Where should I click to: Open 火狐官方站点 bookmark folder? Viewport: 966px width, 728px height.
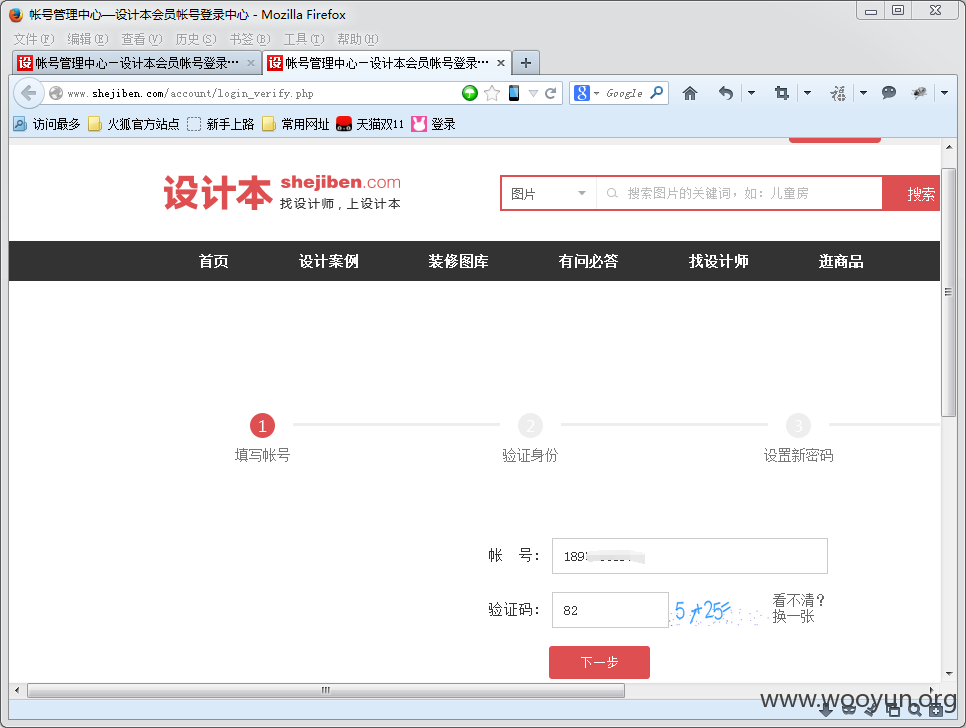click(134, 124)
